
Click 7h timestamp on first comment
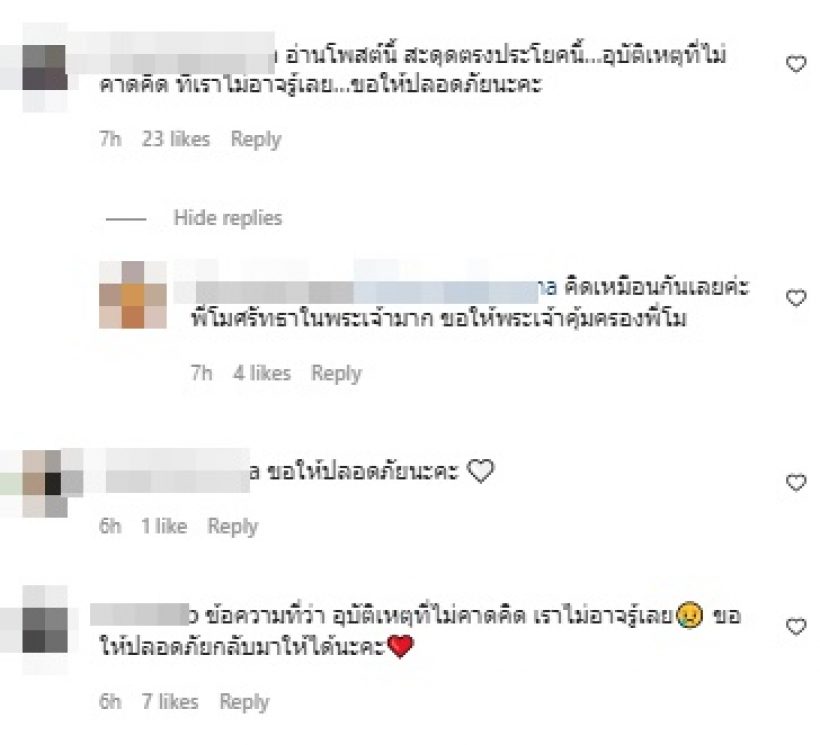click(x=110, y=139)
